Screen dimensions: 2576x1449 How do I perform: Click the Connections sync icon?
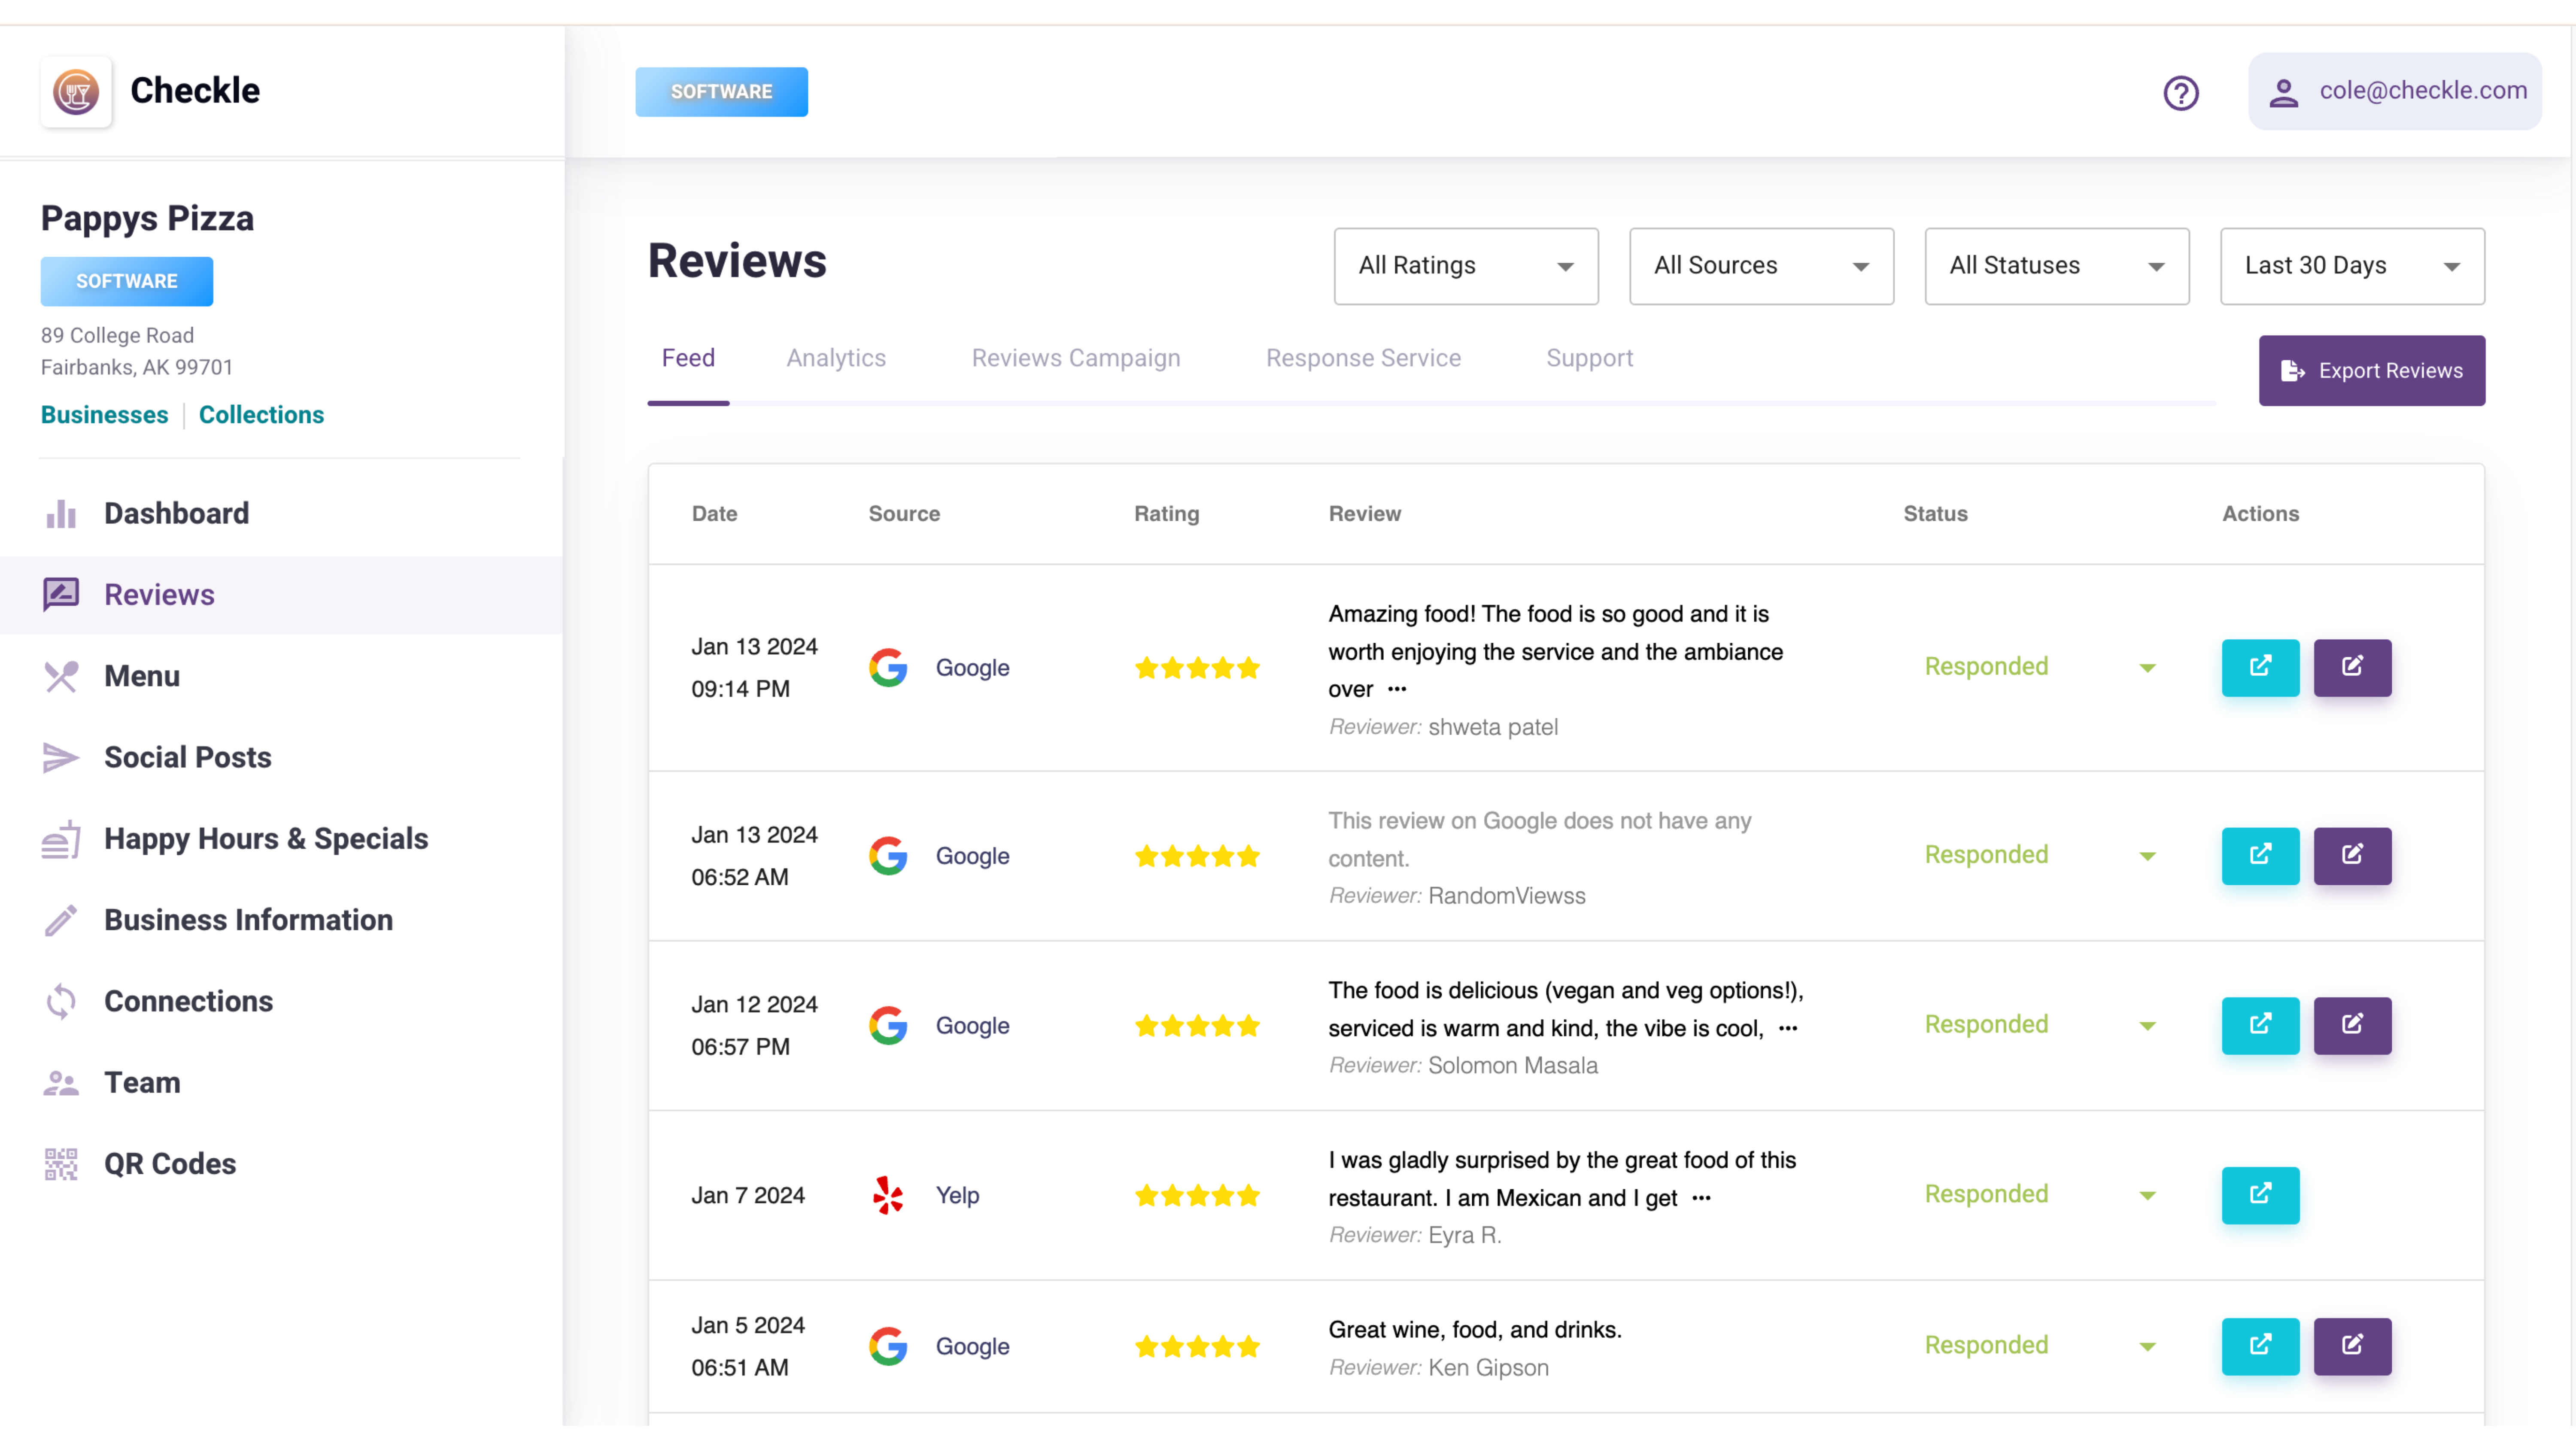61,1001
